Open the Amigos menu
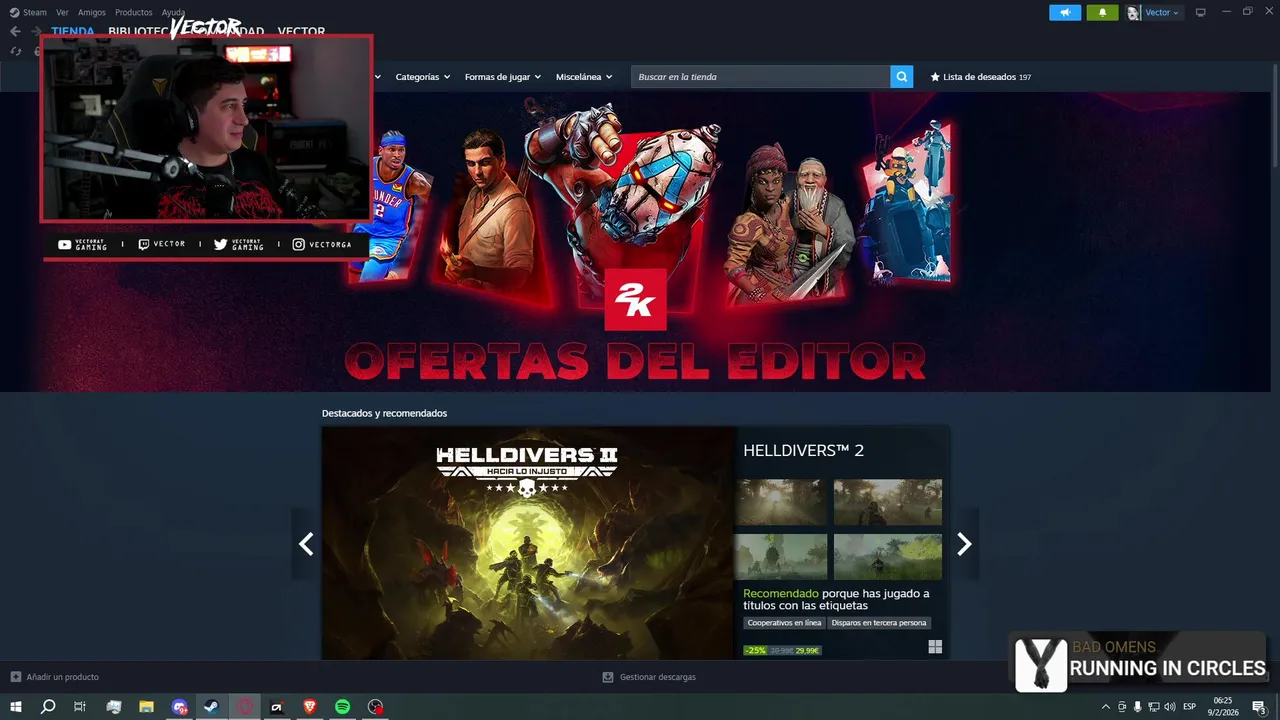 92,12
